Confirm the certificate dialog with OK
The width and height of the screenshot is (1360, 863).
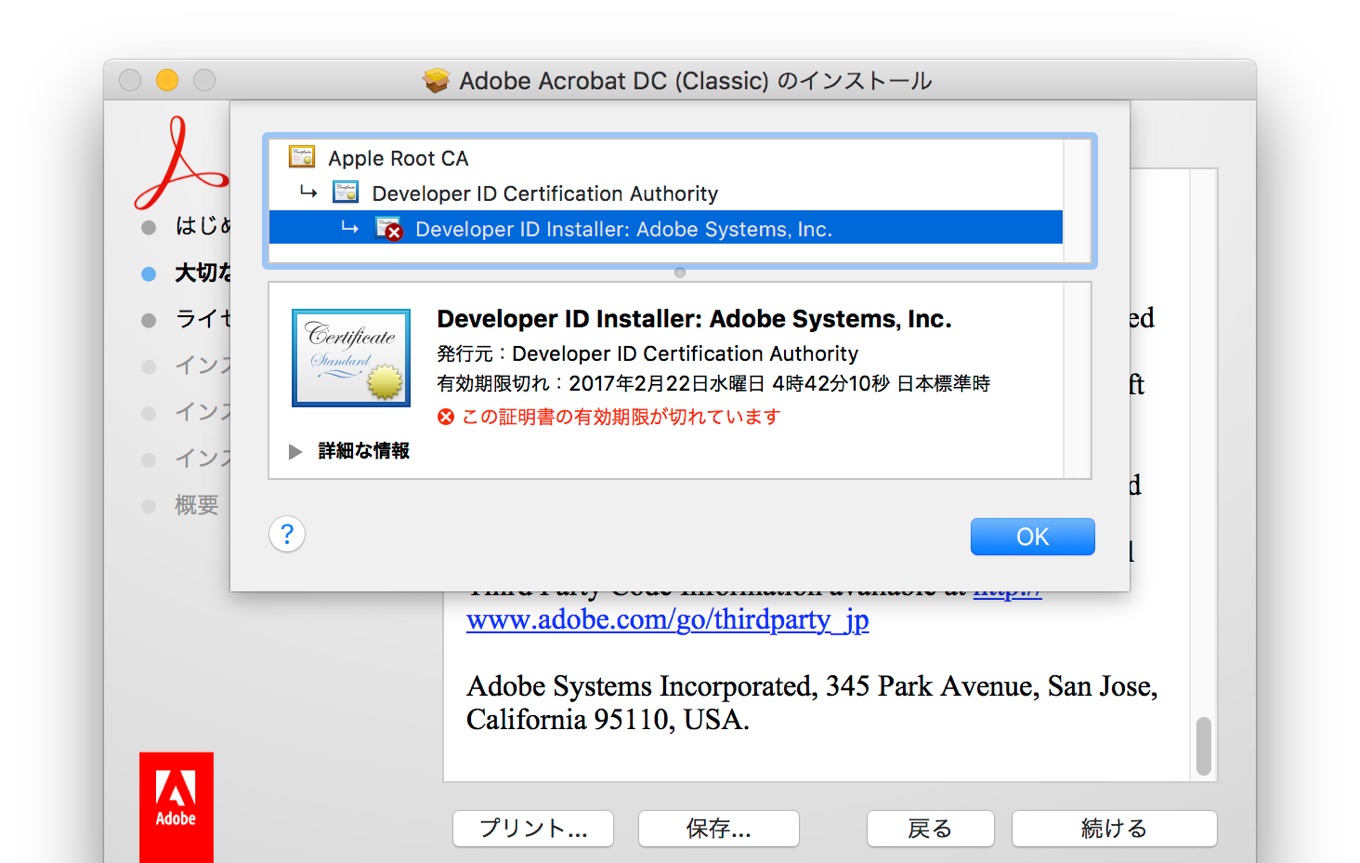pyautogui.click(x=1033, y=537)
